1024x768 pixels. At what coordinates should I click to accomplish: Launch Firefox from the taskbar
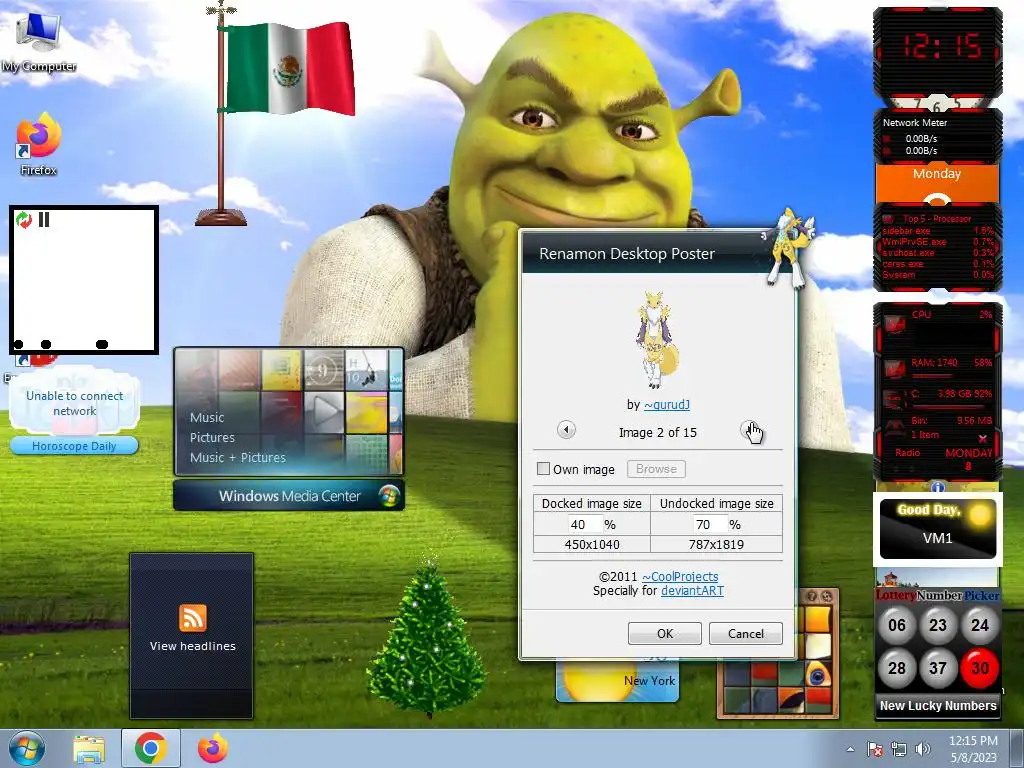tap(213, 748)
